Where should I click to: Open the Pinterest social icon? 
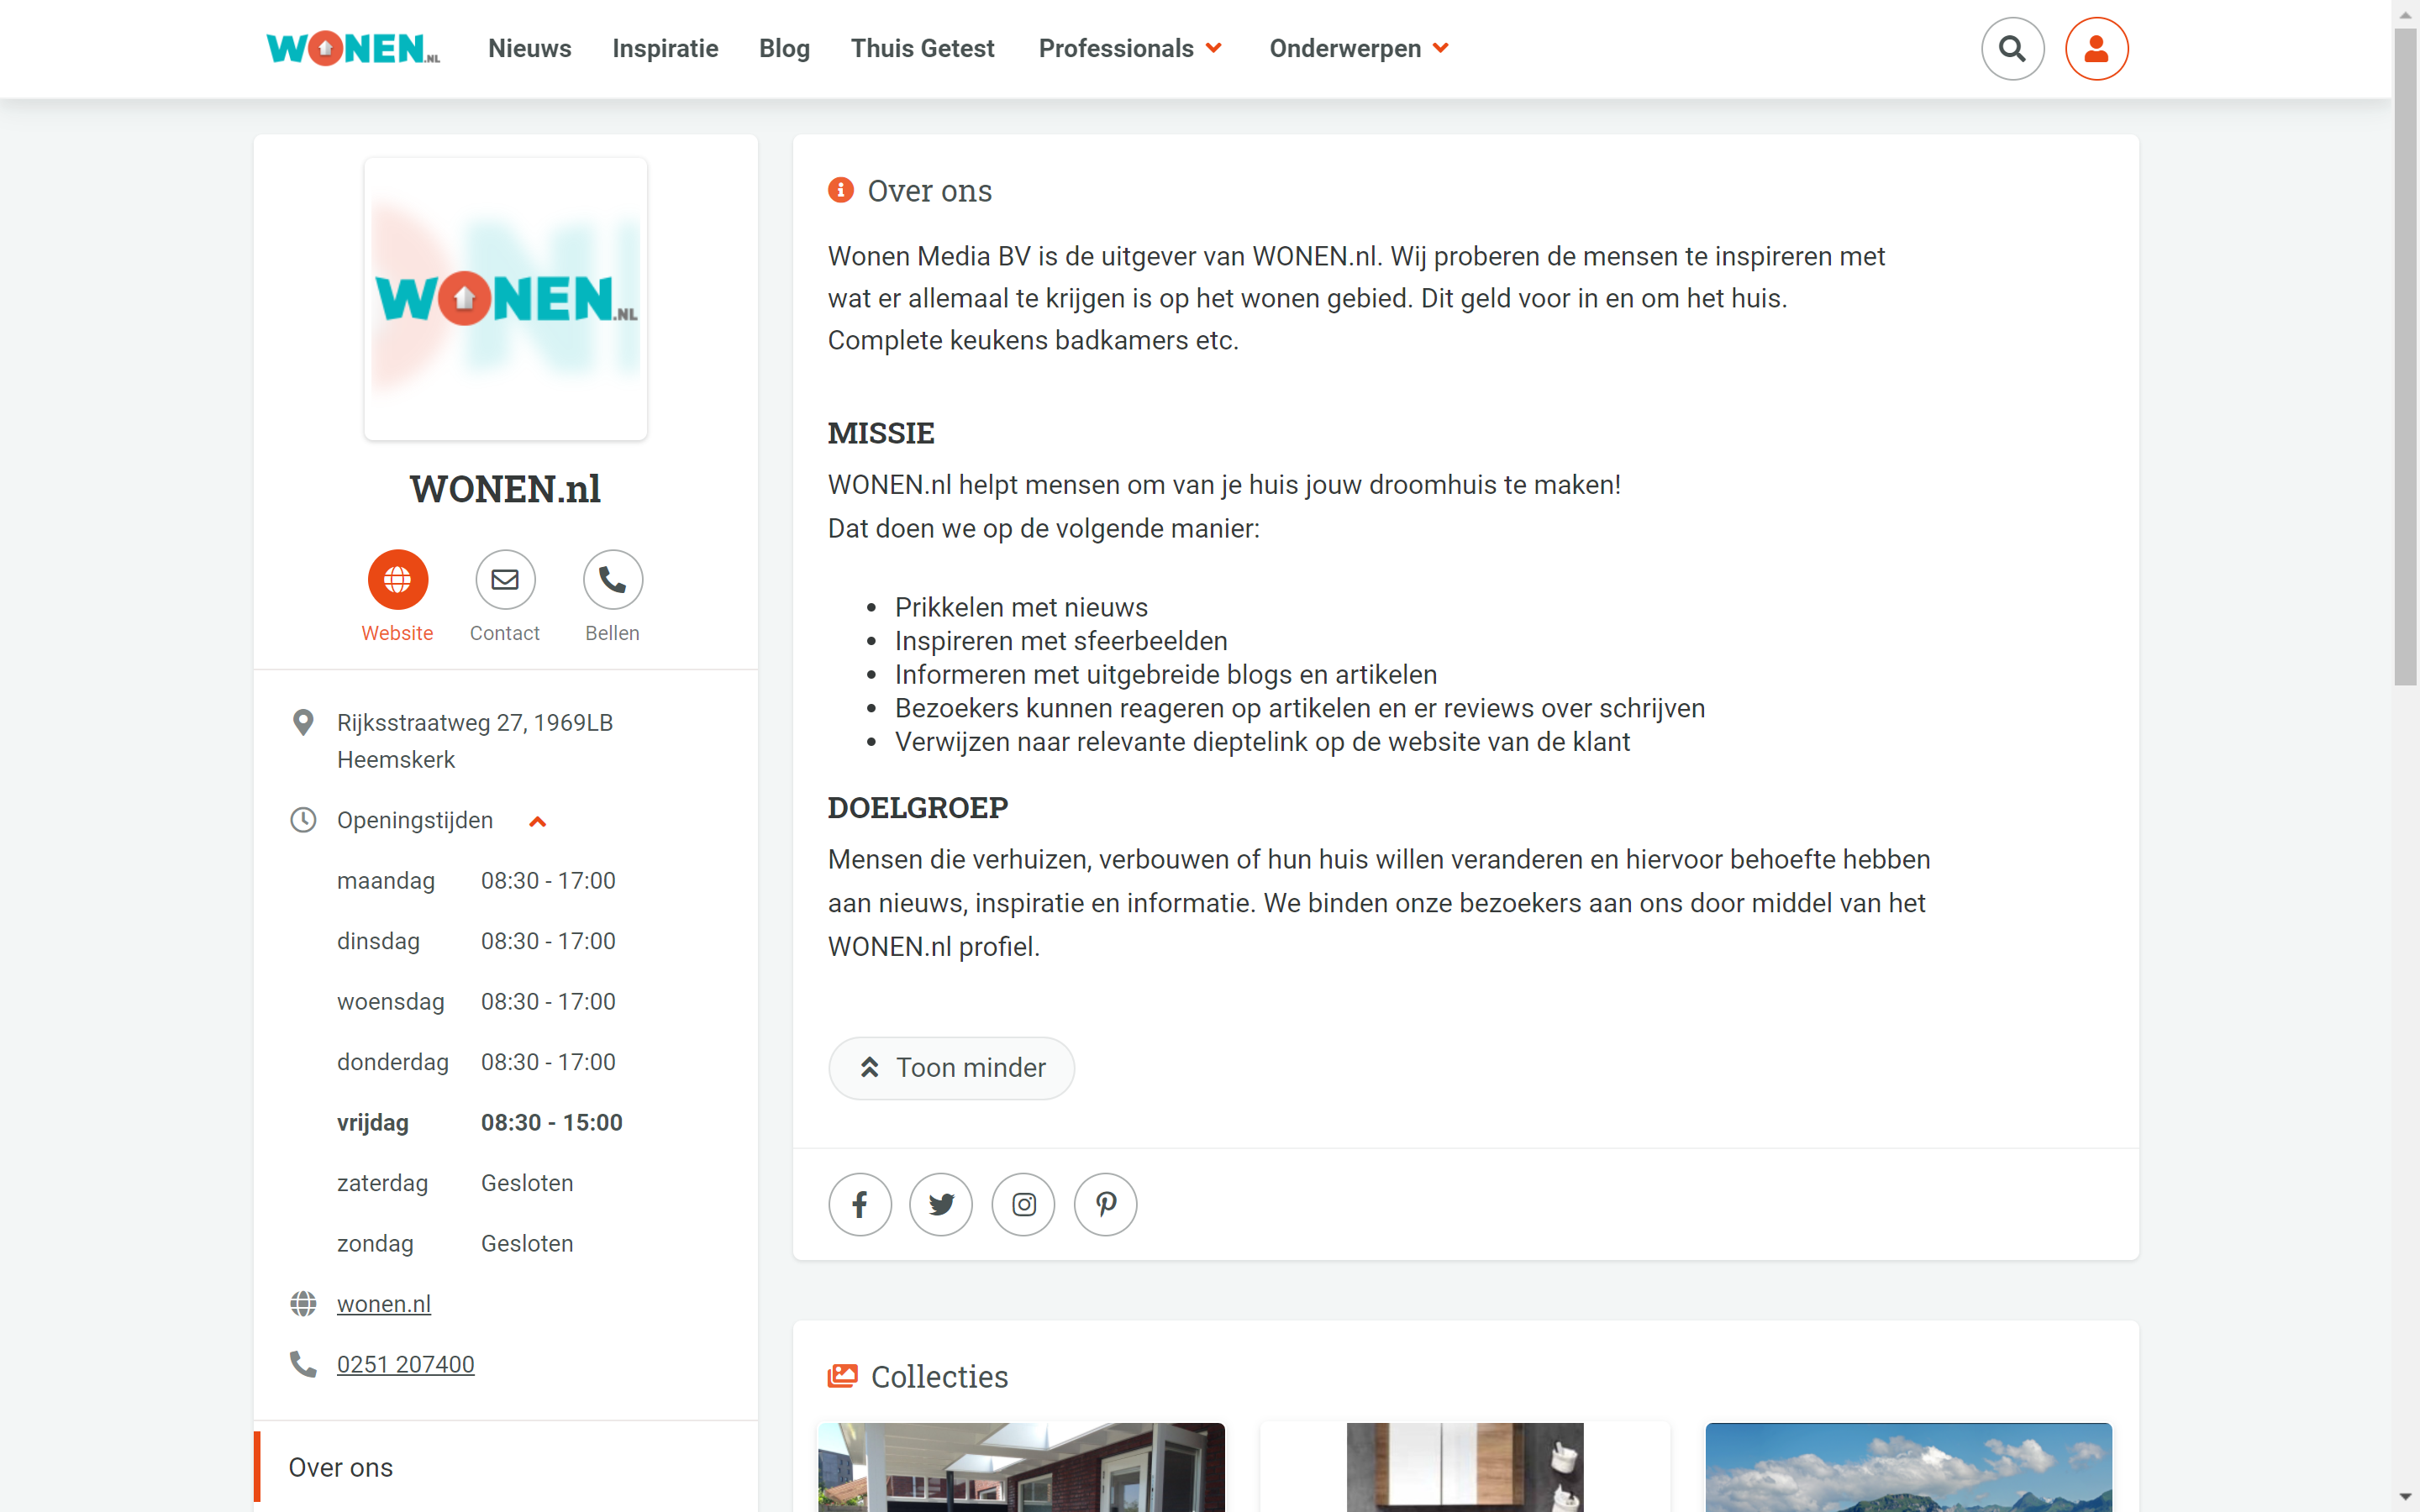pyautogui.click(x=1105, y=1204)
